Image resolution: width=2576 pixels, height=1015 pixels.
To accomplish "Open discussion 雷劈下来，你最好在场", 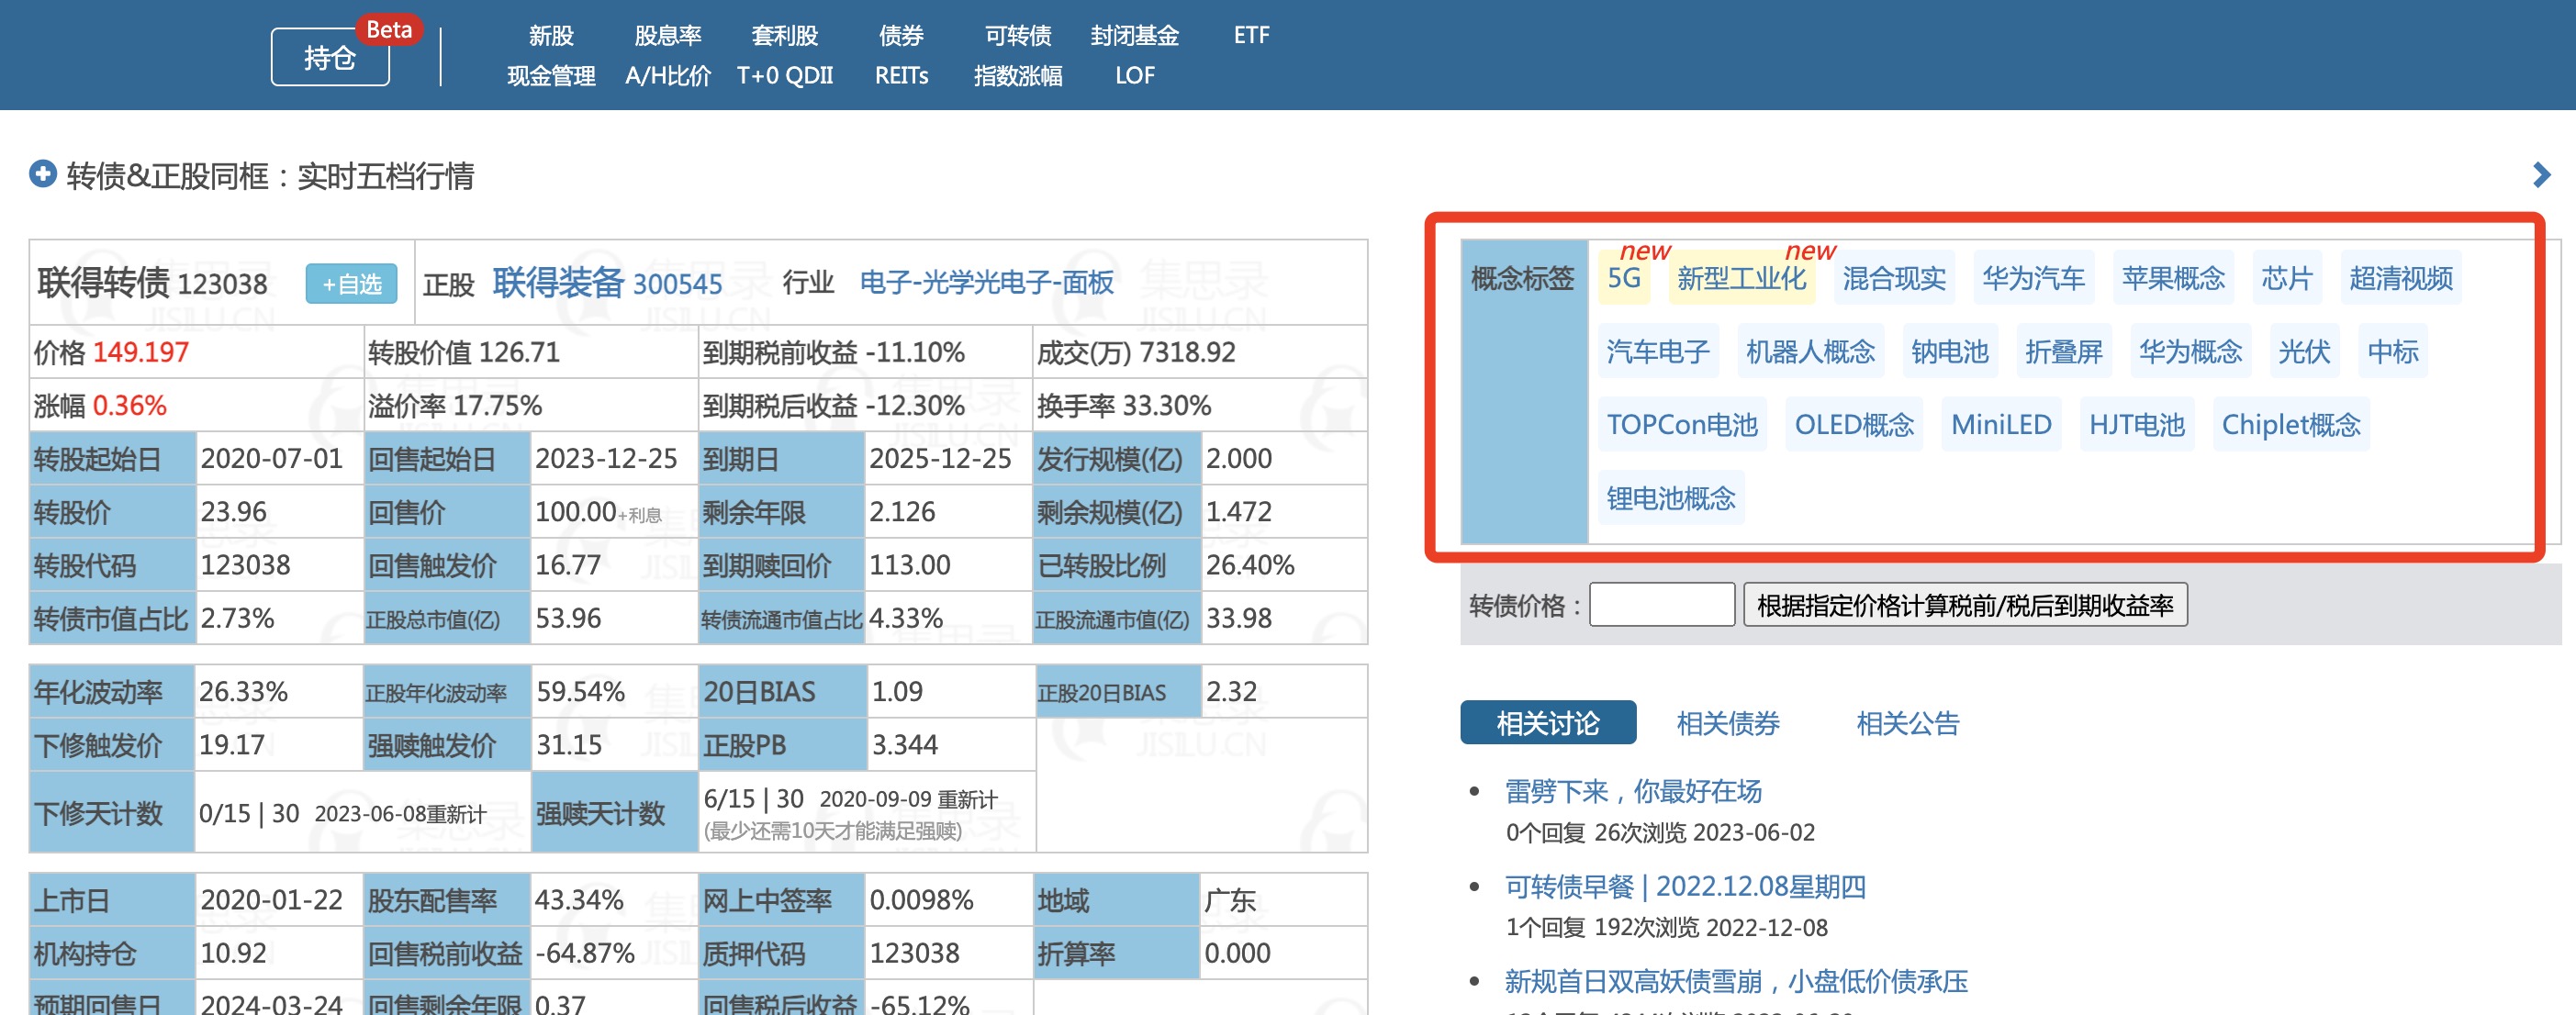I will tap(1633, 791).
